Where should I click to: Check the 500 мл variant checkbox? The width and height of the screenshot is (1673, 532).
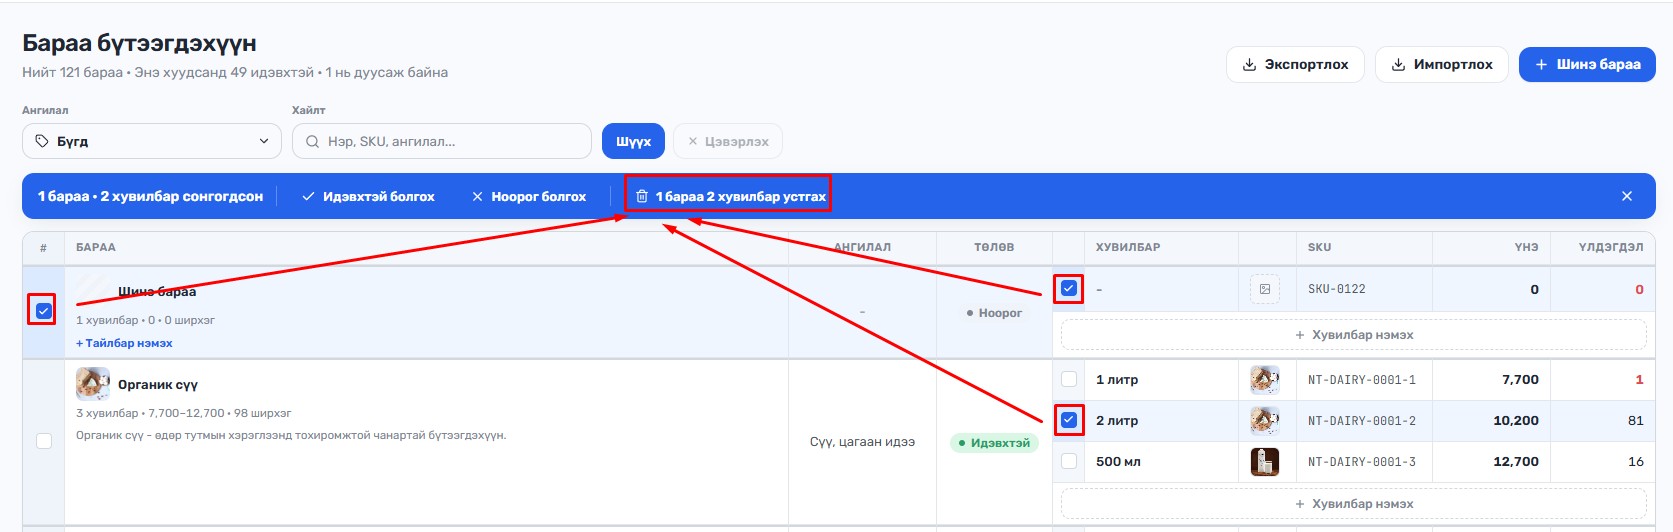click(x=1069, y=461)
